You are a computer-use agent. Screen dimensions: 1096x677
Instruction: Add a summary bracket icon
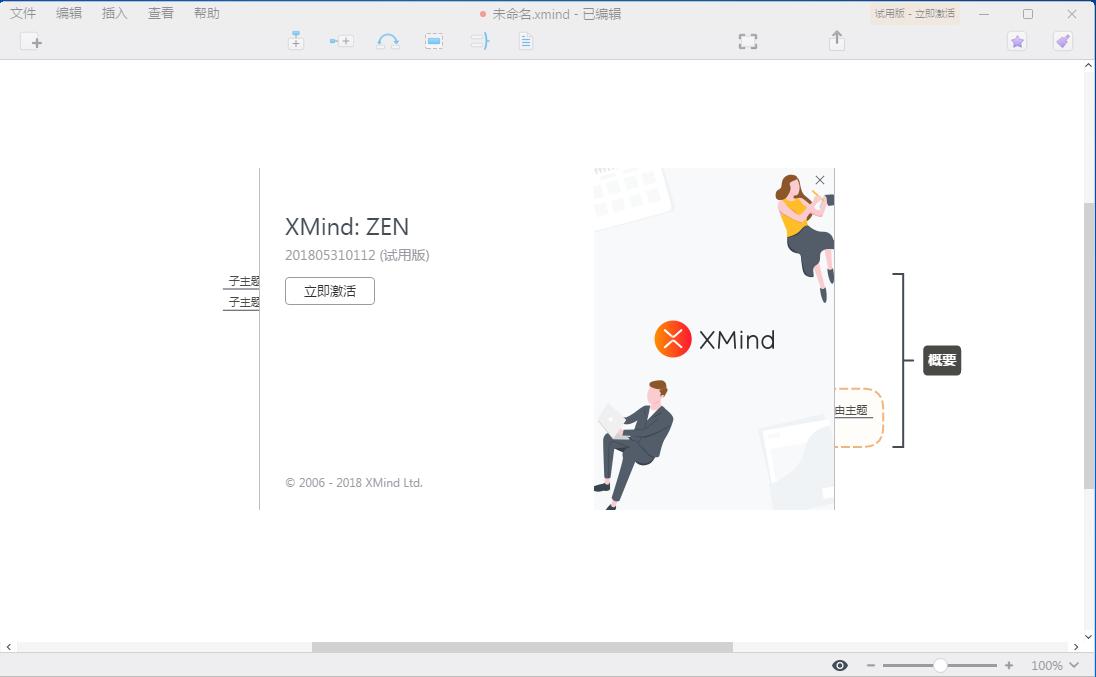(x=480, y=41)
